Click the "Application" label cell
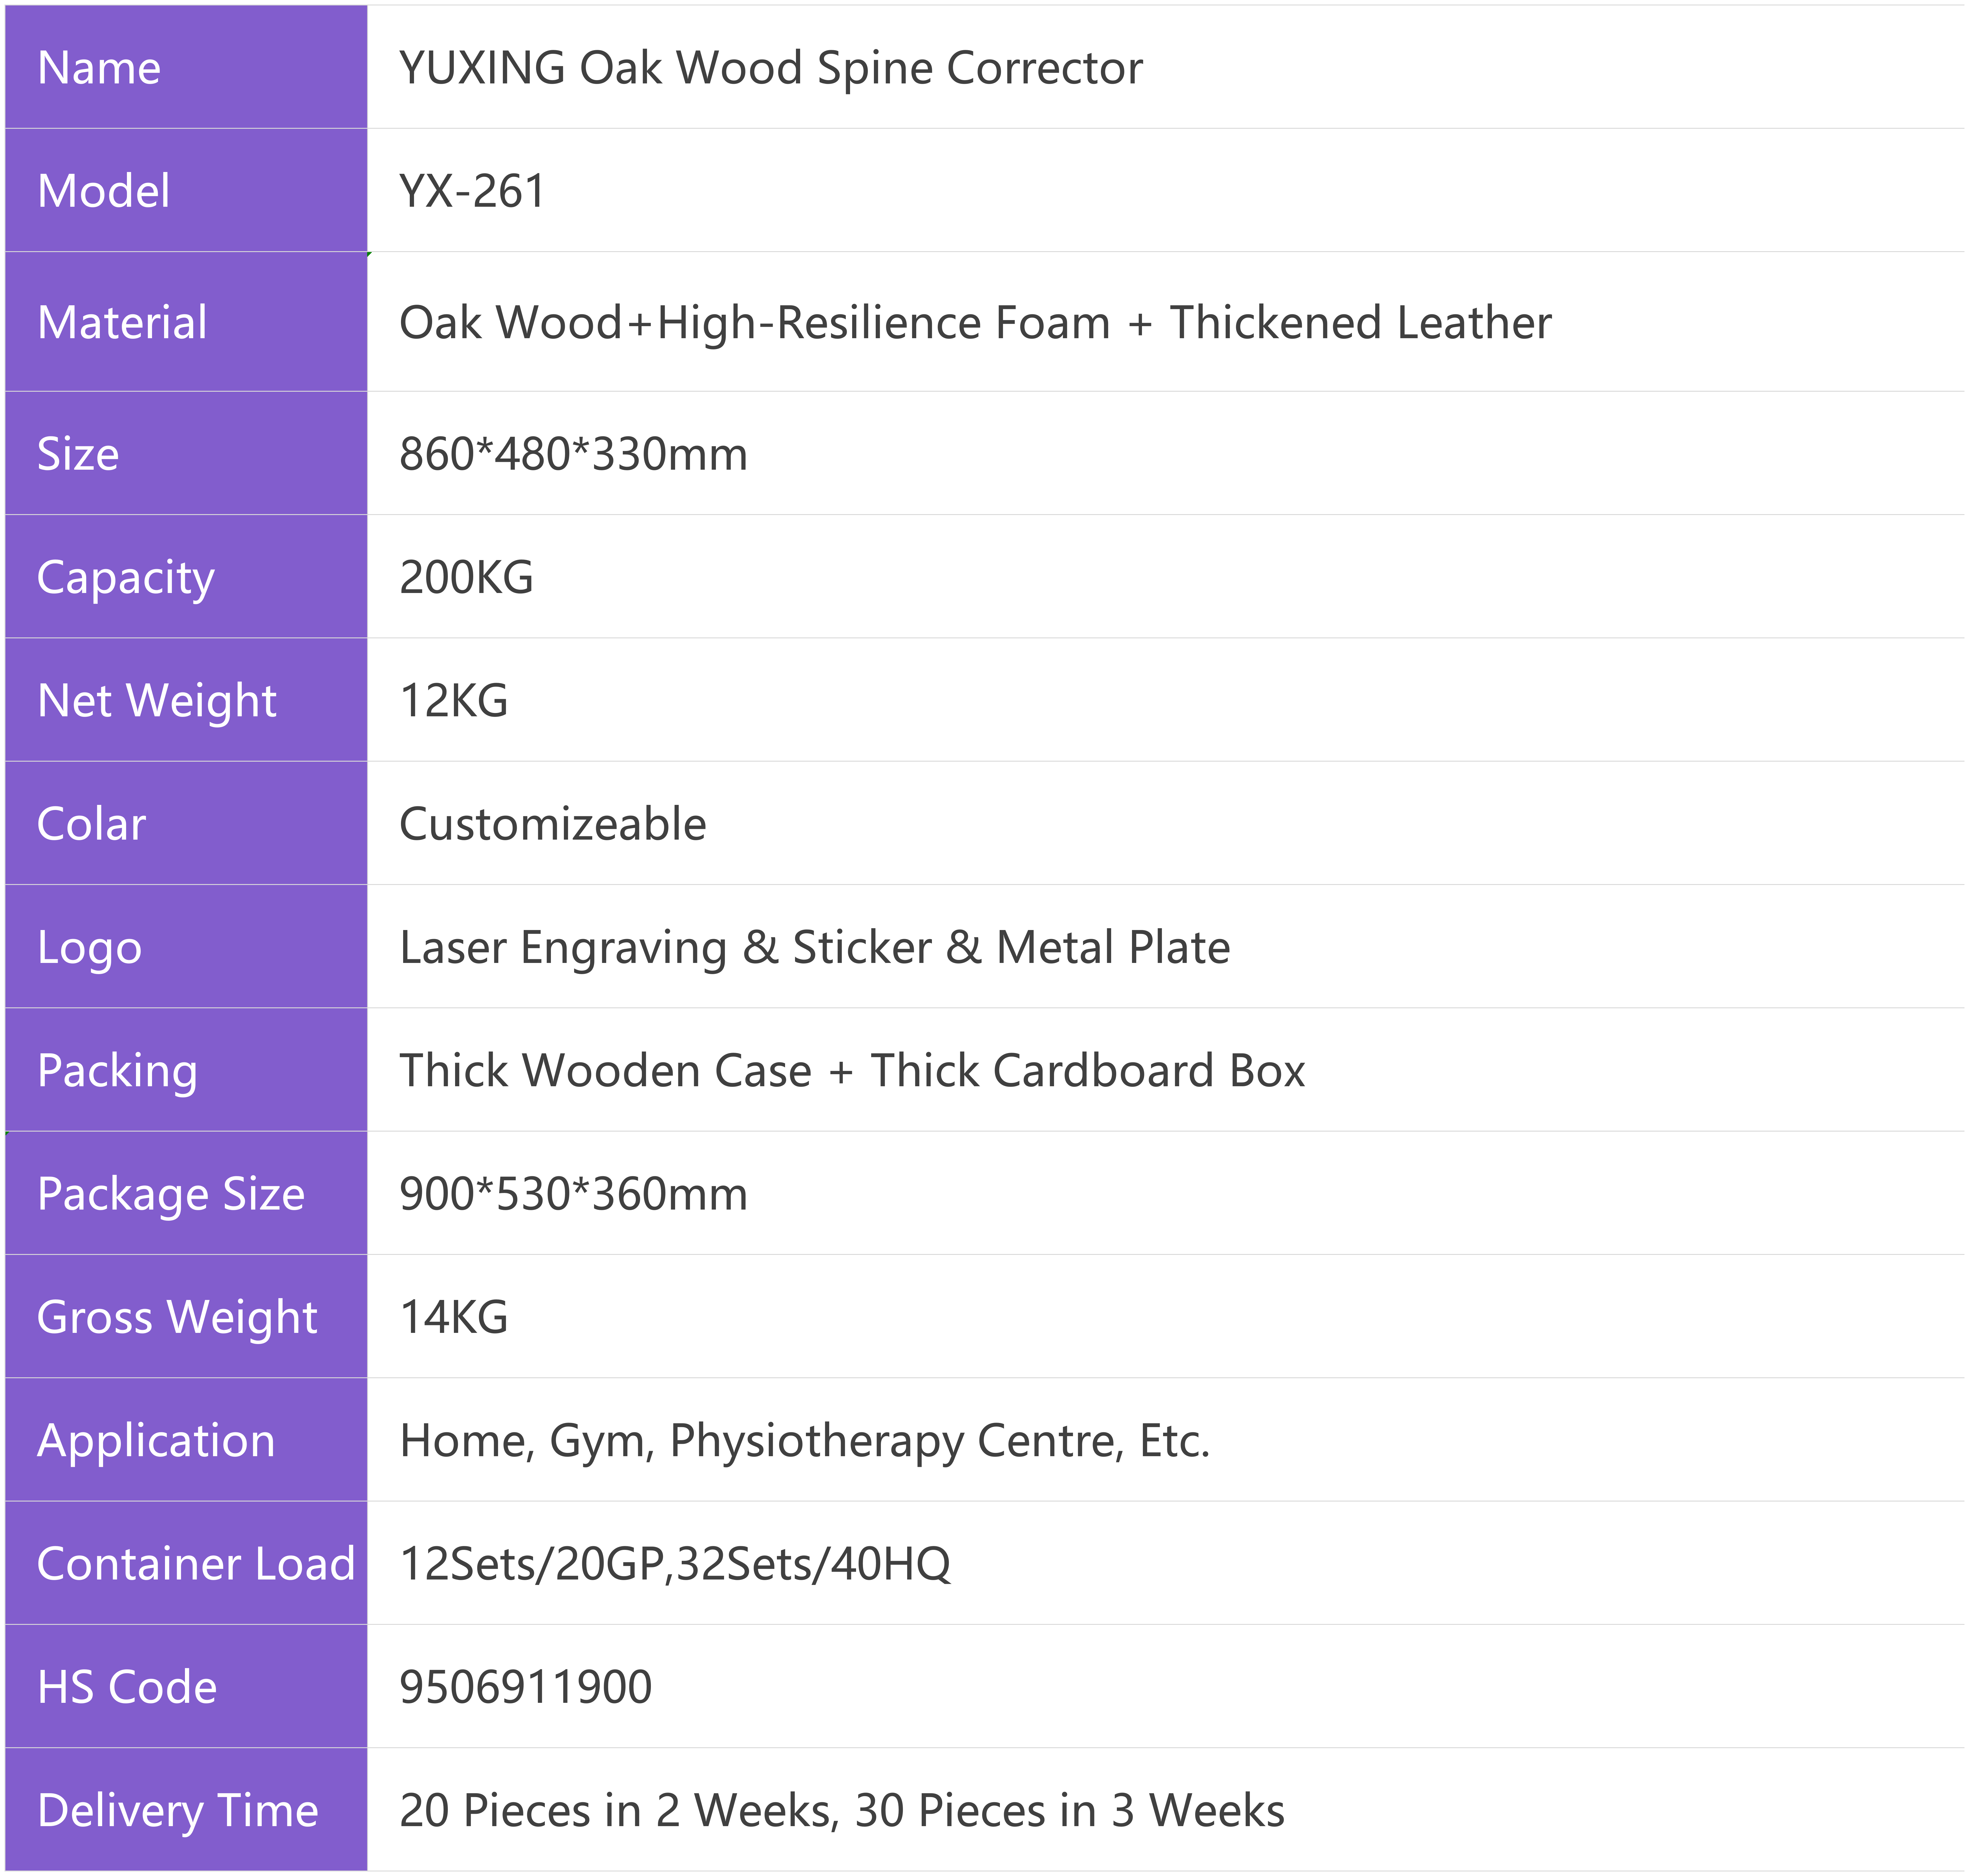This screenshot has height=1876, width=1969. (186, 1439)
